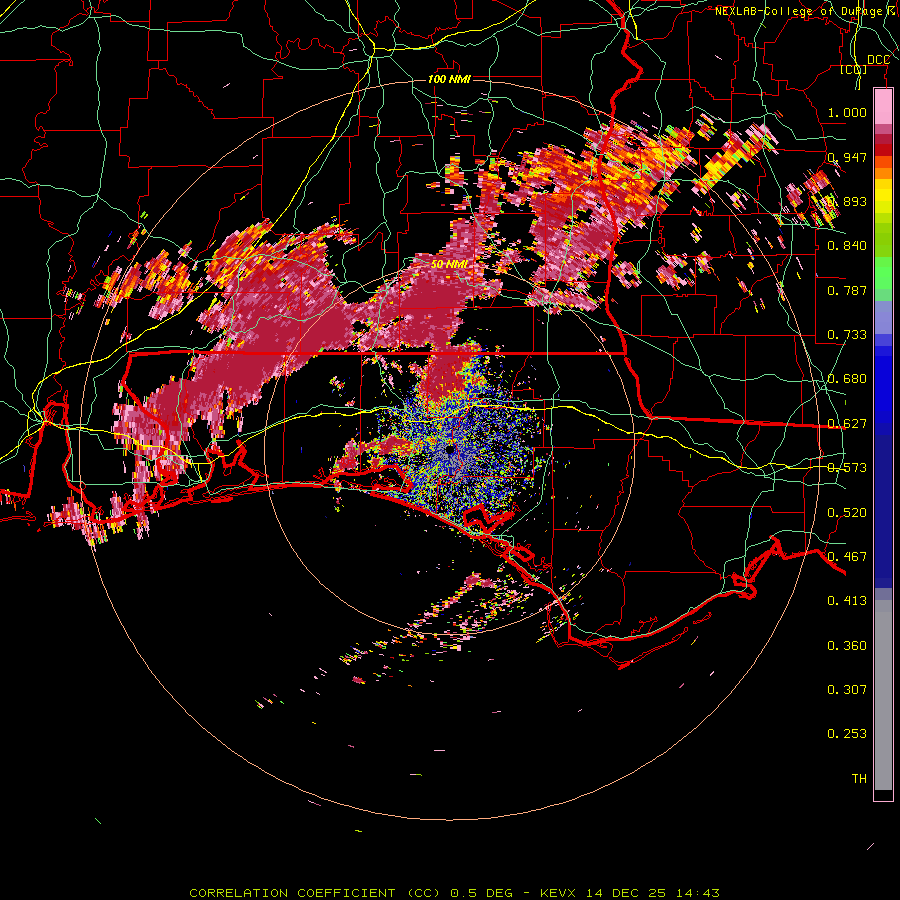The height and width of the screenshot is (900, 900).
Task: Pick the bright green swatch beside 0.787
Action: [883, 276]
